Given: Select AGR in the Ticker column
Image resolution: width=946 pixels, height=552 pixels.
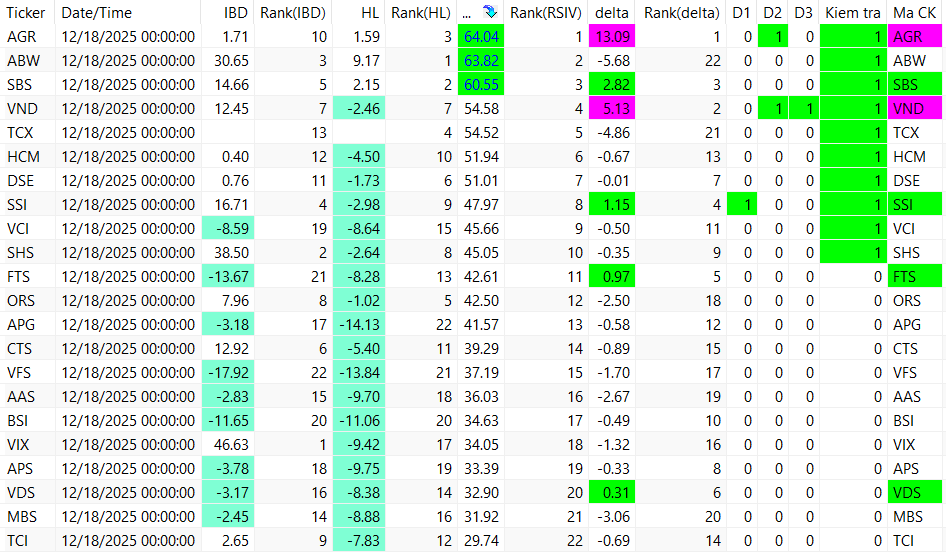Looking at the screenshot, I should coord(22,37).
